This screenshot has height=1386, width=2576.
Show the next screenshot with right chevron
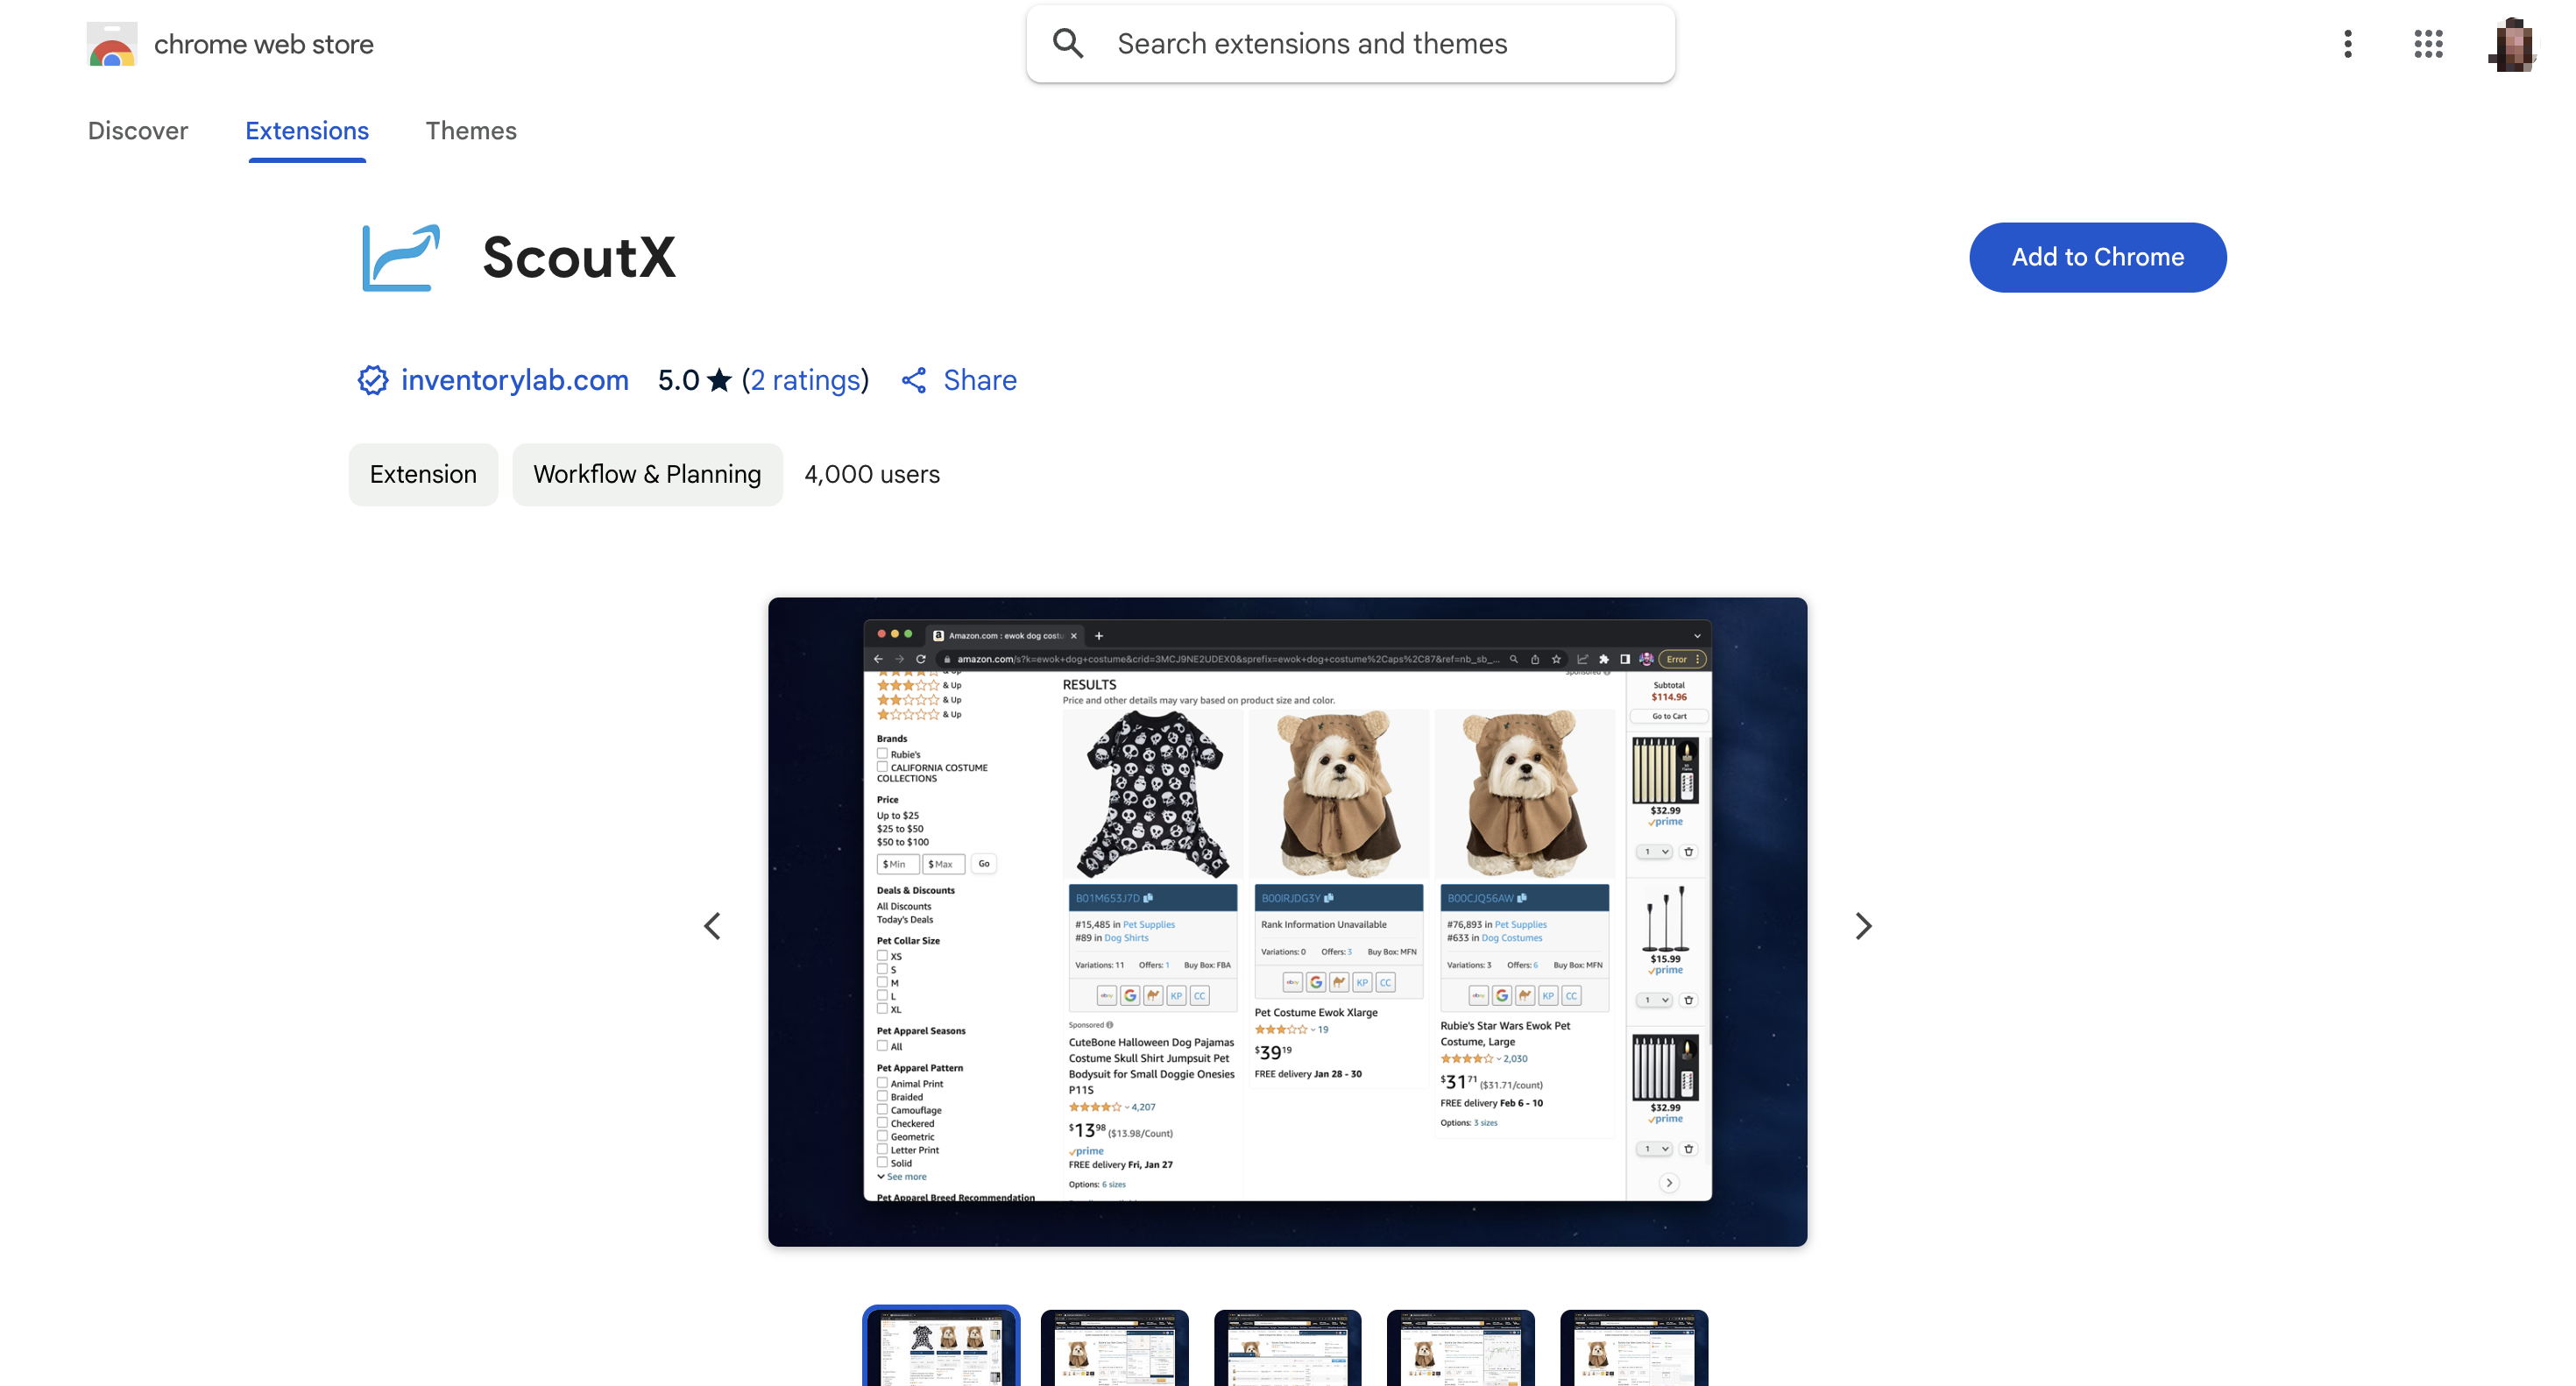[x=1863, y=926]
